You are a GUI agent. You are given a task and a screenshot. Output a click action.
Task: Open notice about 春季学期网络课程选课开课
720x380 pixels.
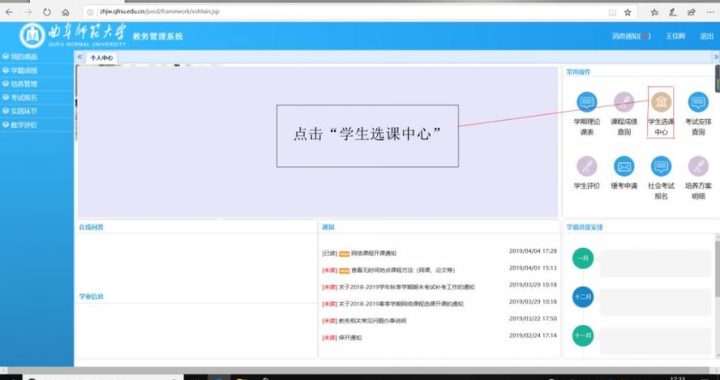[401, 304]
